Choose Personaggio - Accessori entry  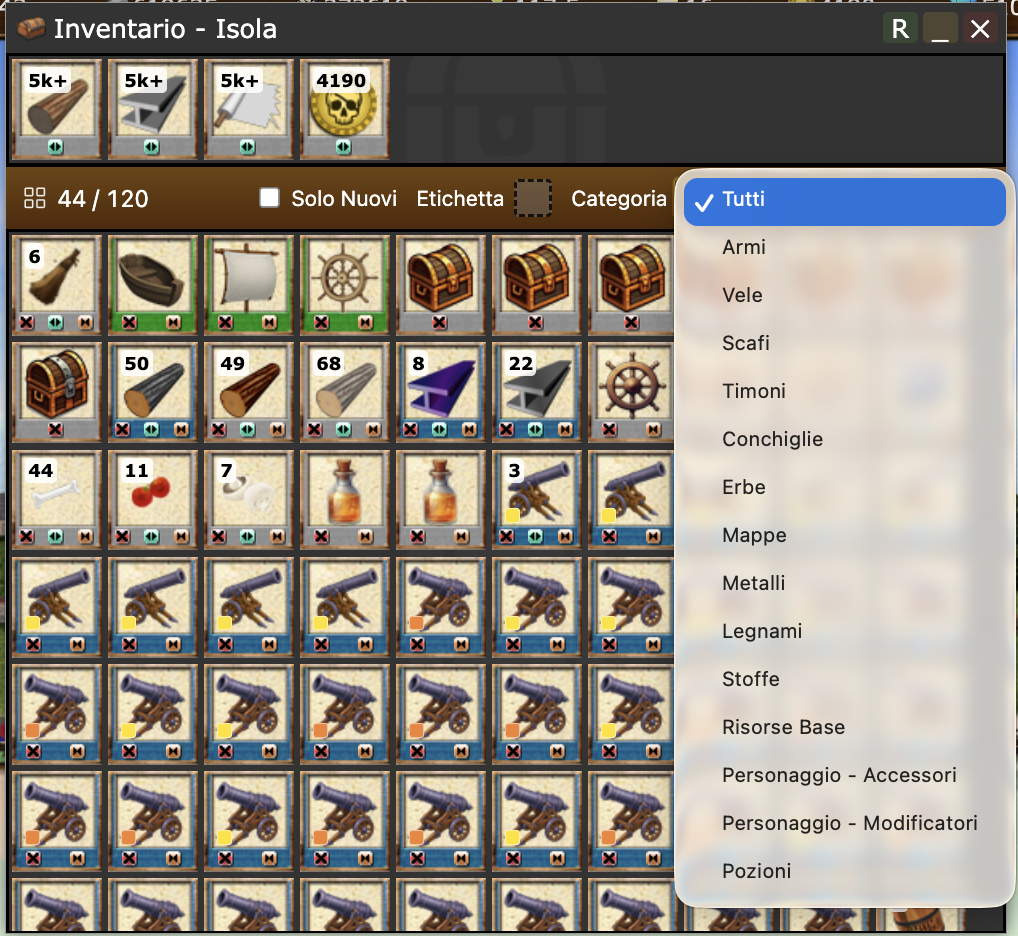click(x=839, y=775)
